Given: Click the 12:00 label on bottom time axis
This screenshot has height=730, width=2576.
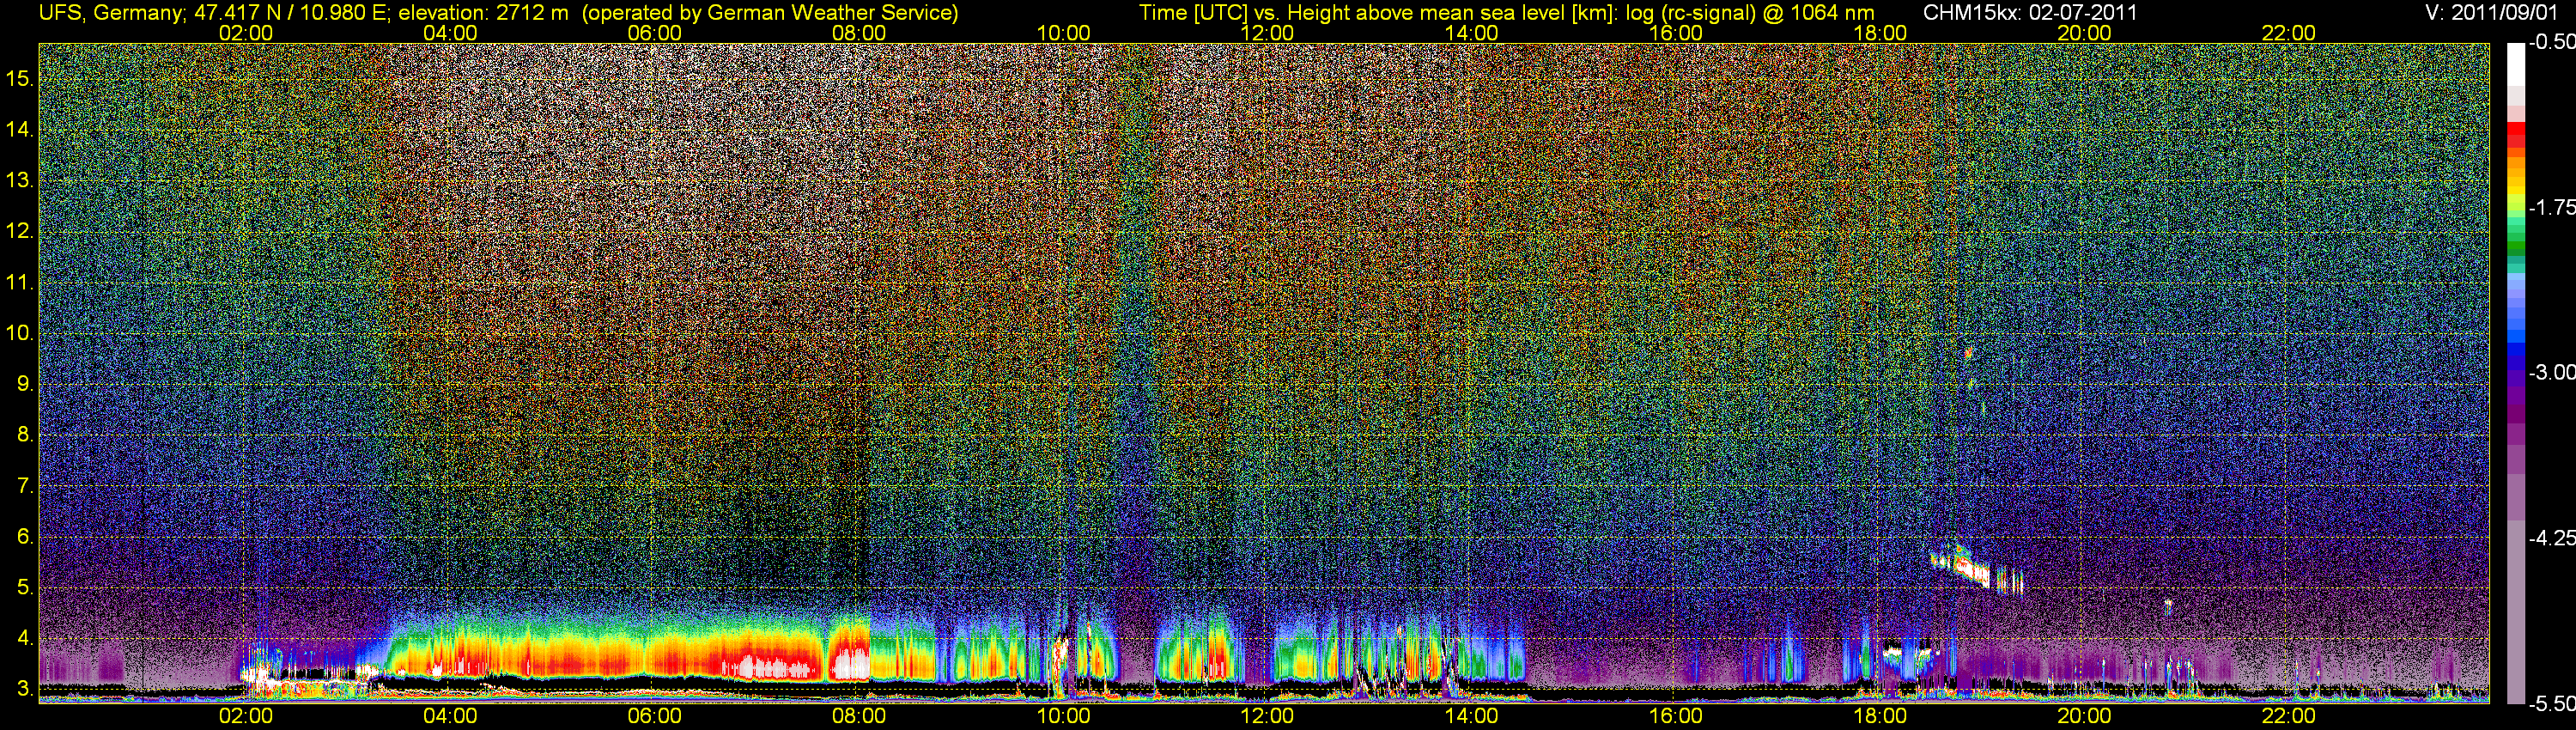Looking at the screenshot, I should pos(1267,716).
